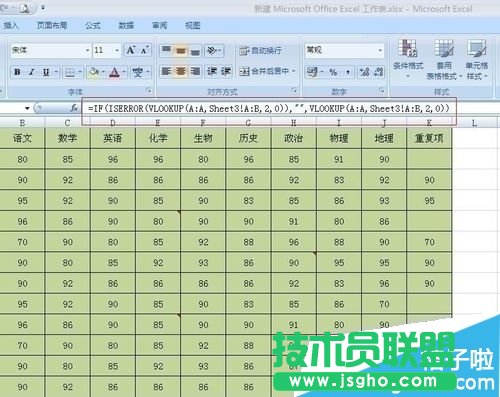Center text horizontally
This screenshot has width=500, height=397.
point(180,71)
